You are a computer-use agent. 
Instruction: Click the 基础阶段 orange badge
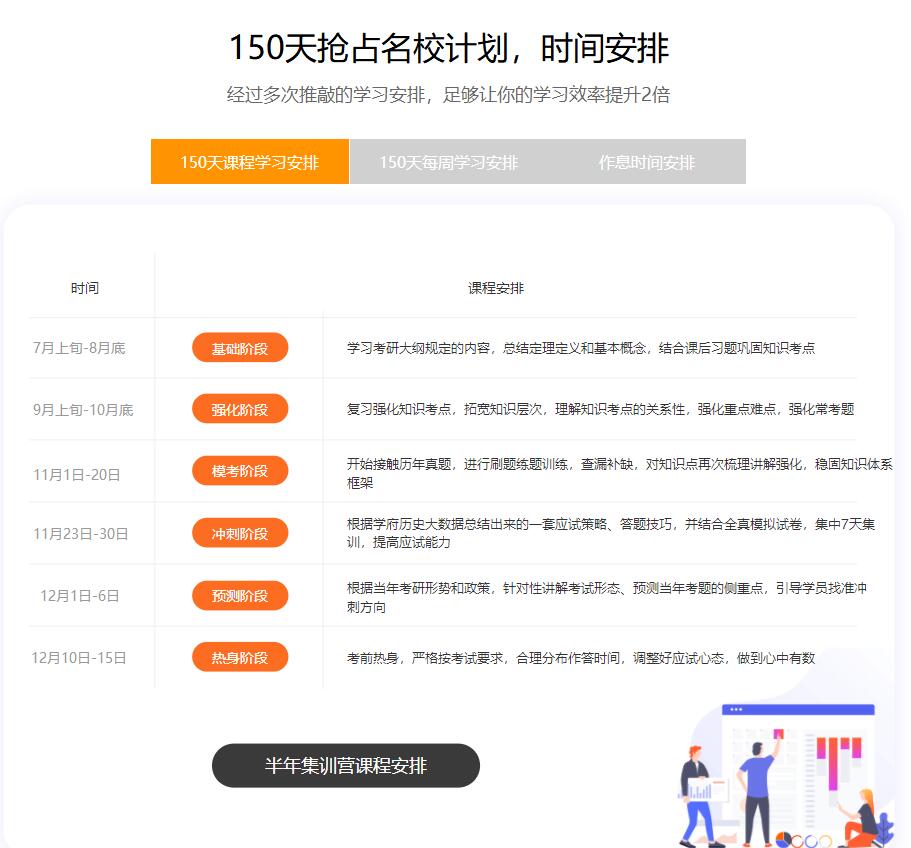click(240, 348)
